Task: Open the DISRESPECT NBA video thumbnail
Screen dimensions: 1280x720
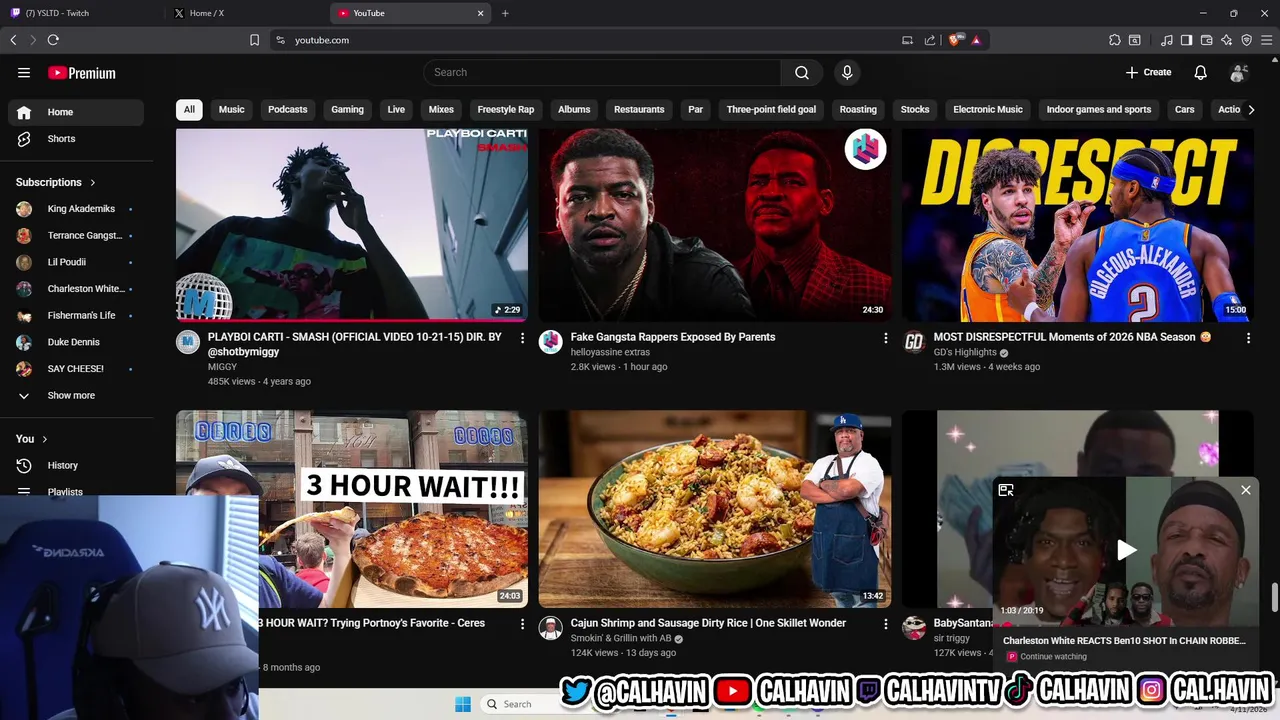Action: click(x=1077, y=225)
